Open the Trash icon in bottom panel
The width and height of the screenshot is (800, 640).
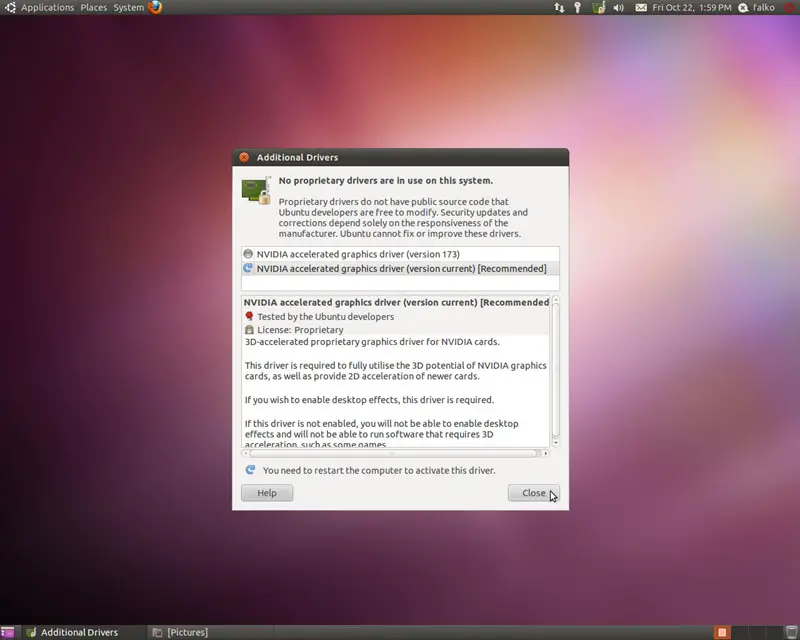[x=791, y=632]
